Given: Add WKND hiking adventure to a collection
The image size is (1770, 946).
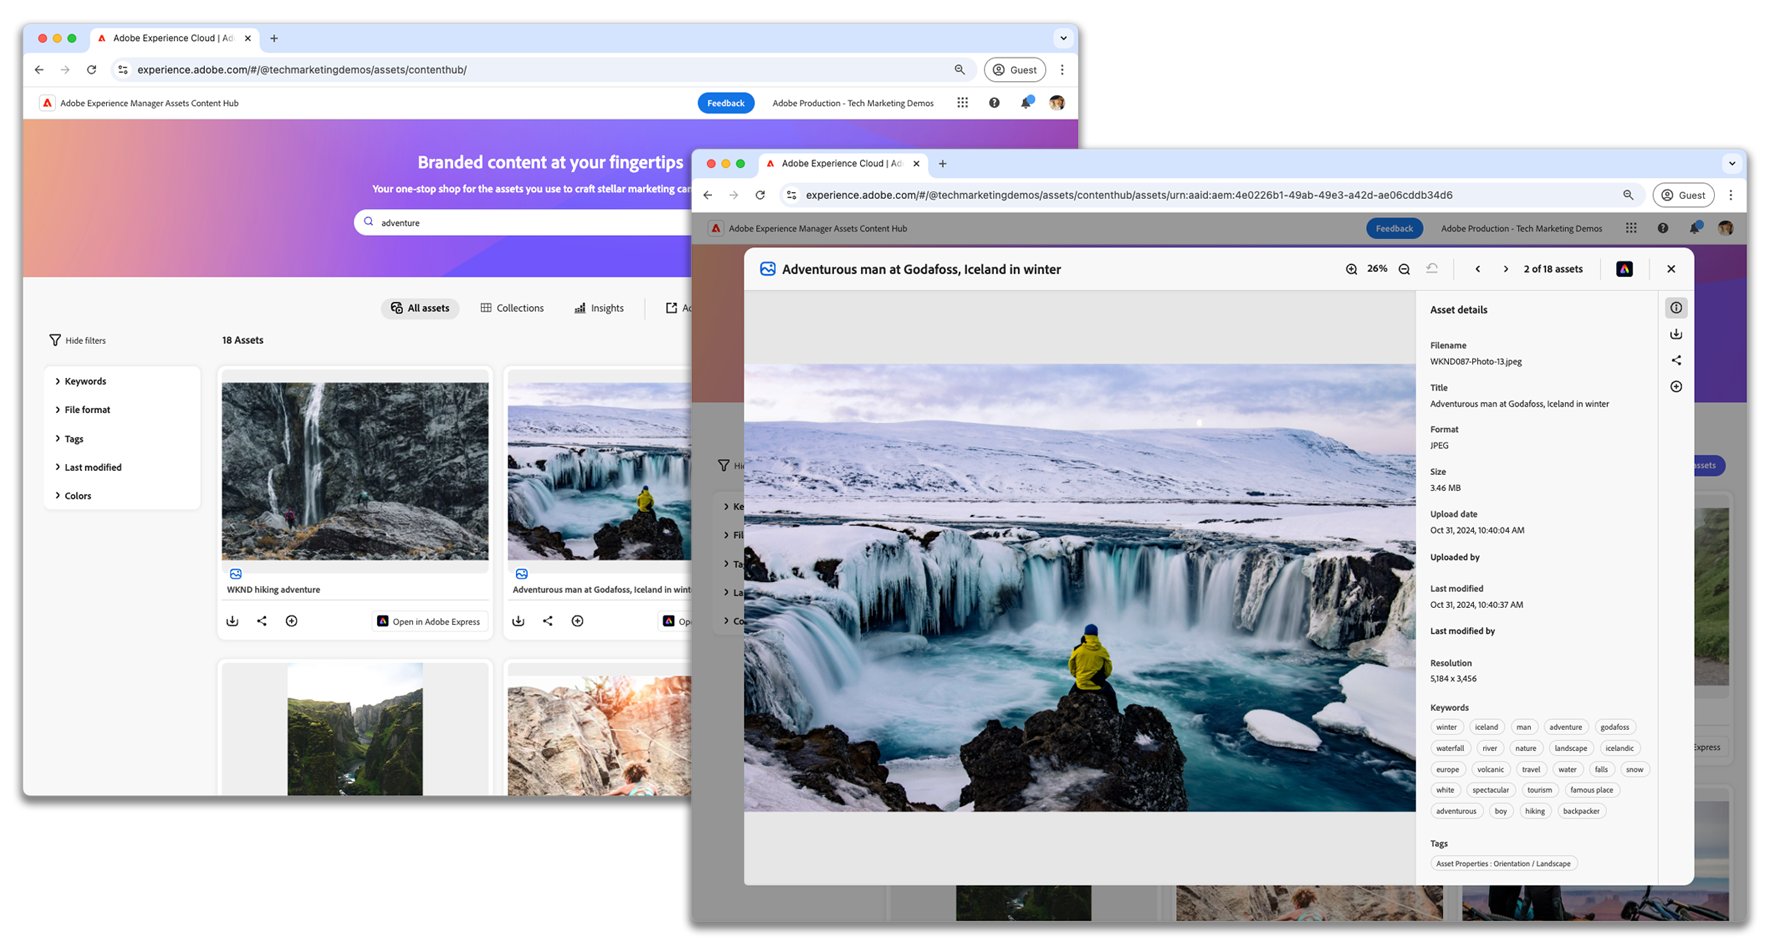Looking at the screenshot, I should [x=292, y=621].
